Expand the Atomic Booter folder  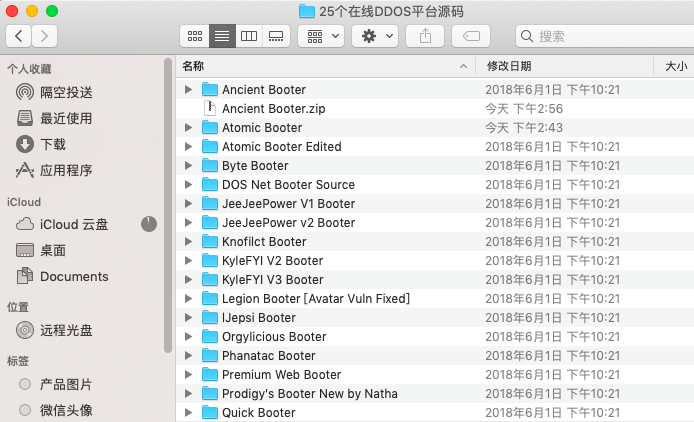[189, 128]
